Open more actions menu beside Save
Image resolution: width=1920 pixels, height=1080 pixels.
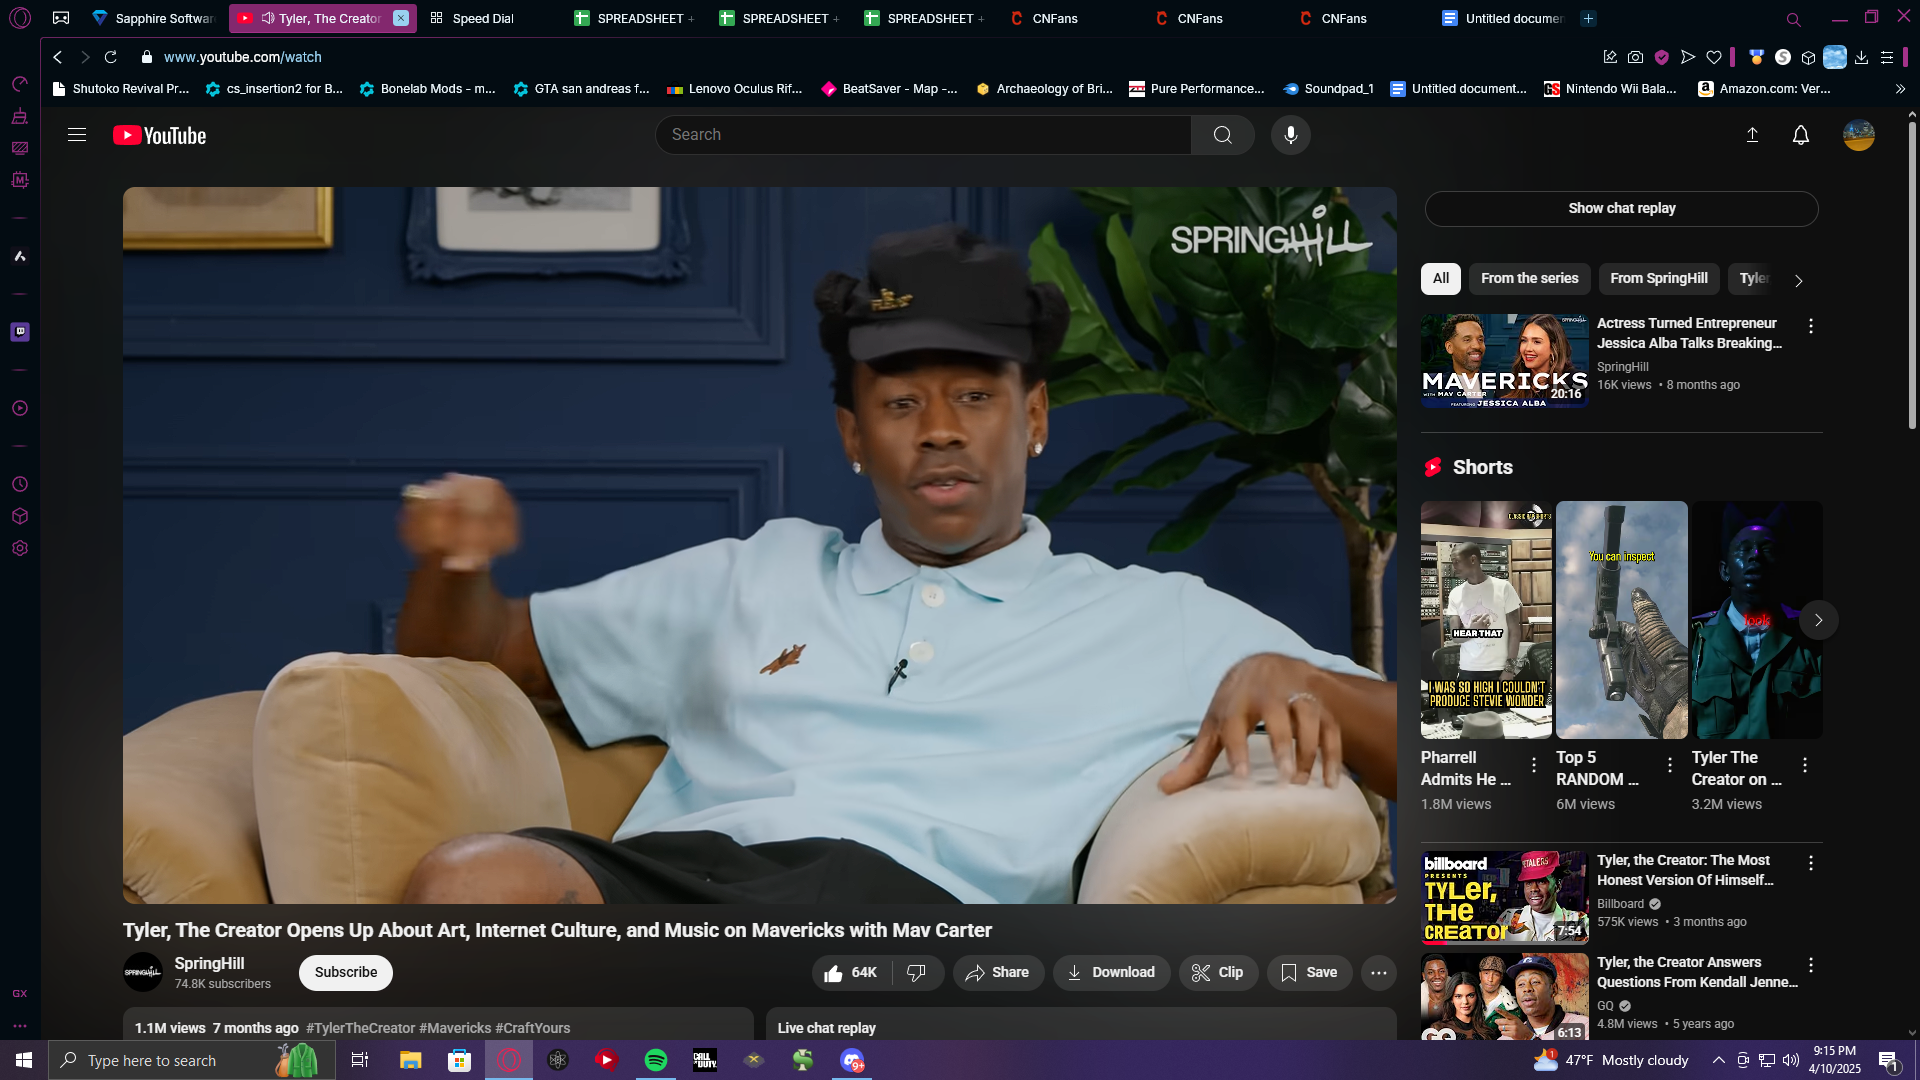coord(1378,972)
